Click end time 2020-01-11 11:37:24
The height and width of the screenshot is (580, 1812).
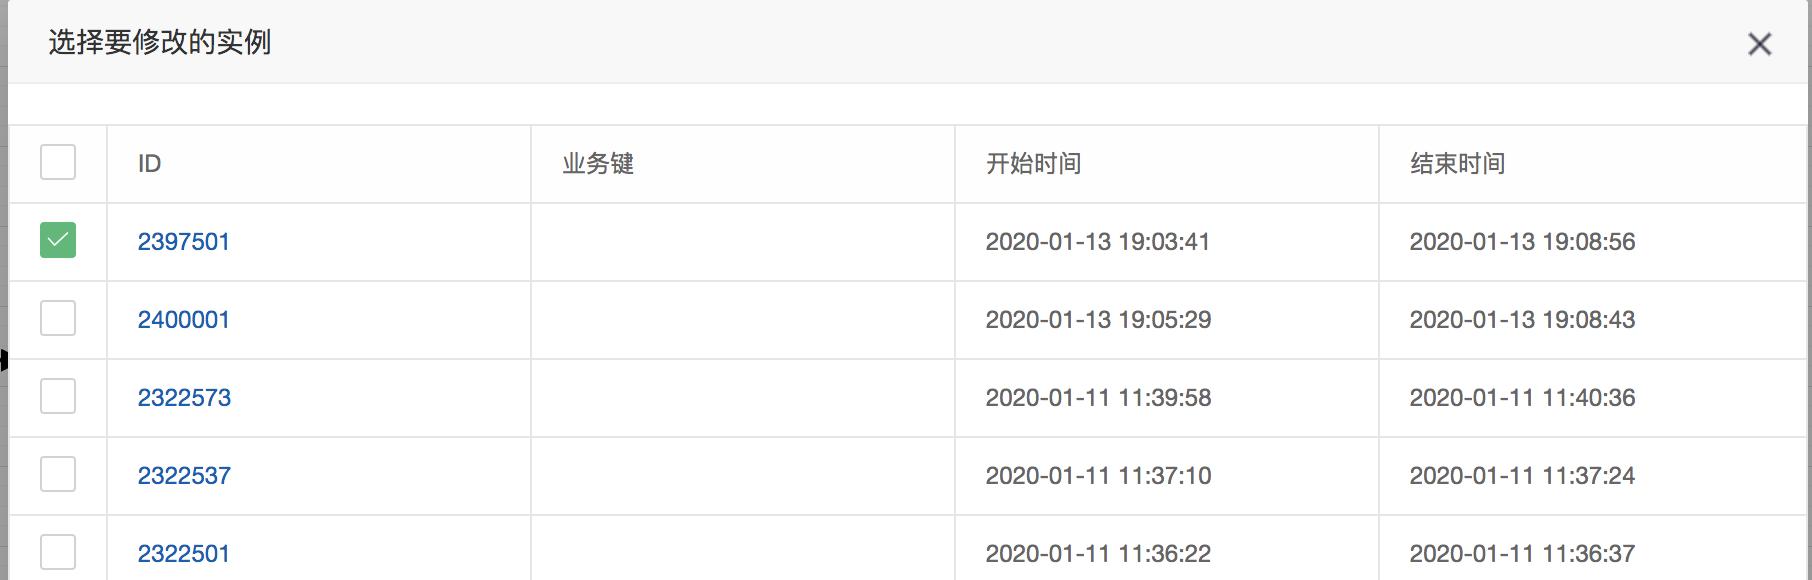[x=1523, y=476]
